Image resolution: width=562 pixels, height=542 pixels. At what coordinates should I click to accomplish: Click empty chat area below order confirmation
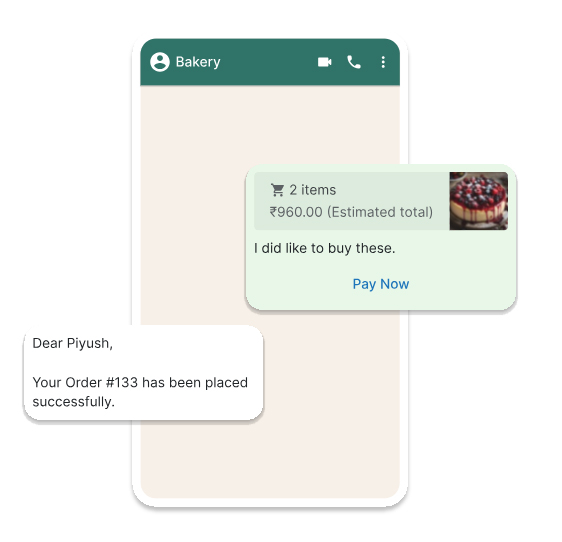coord(270,459)
